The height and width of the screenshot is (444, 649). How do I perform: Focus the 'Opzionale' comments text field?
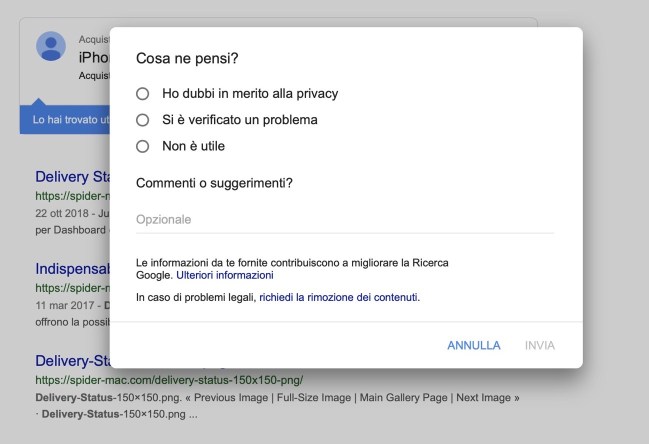345,220
